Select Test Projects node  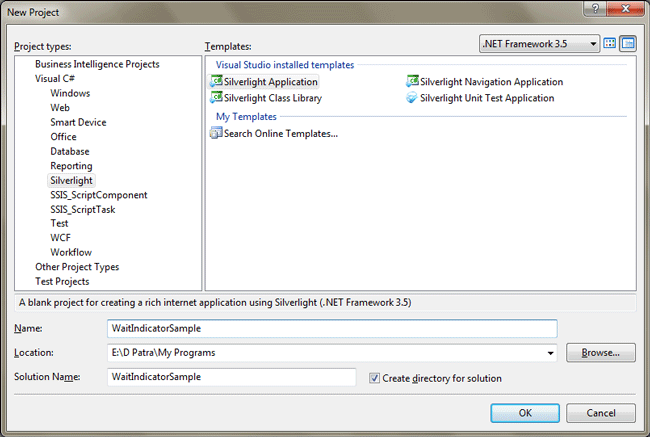click(x=62, y=282)
